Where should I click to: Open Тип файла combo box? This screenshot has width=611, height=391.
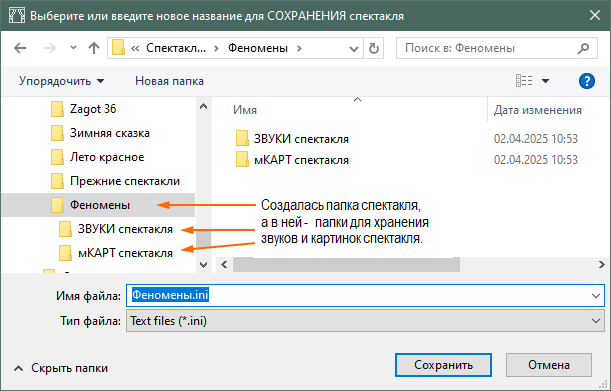tap(365, 321)
